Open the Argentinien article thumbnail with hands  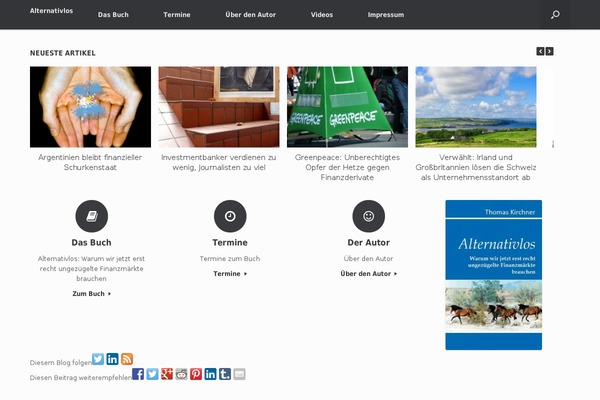coord(90,107)
